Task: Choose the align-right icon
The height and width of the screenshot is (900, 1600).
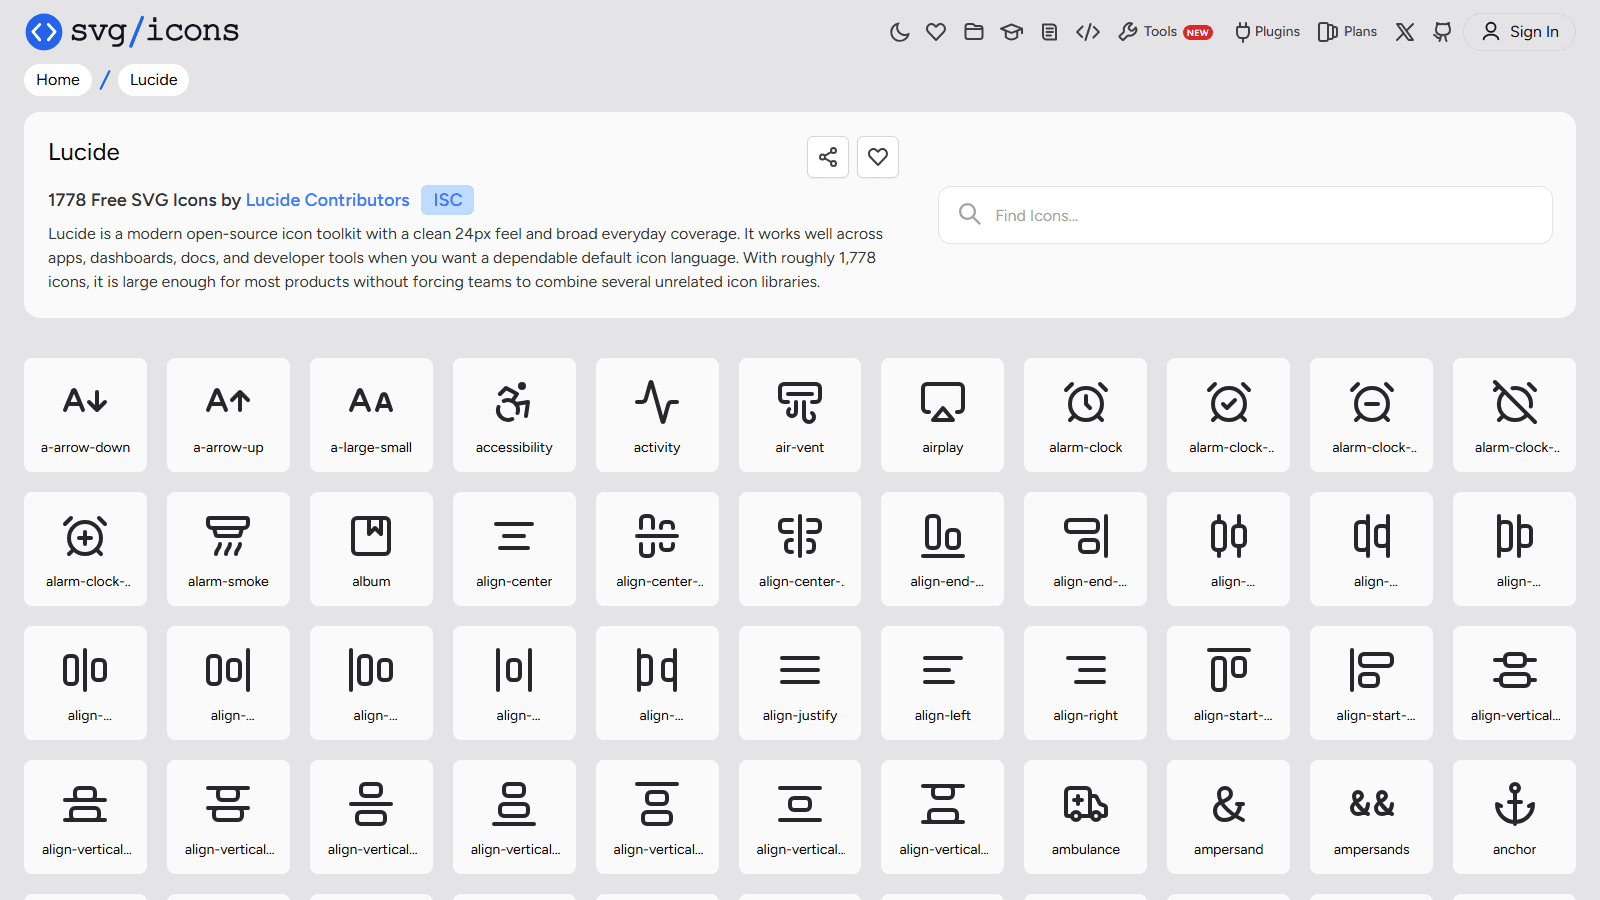Action: 1085,683
